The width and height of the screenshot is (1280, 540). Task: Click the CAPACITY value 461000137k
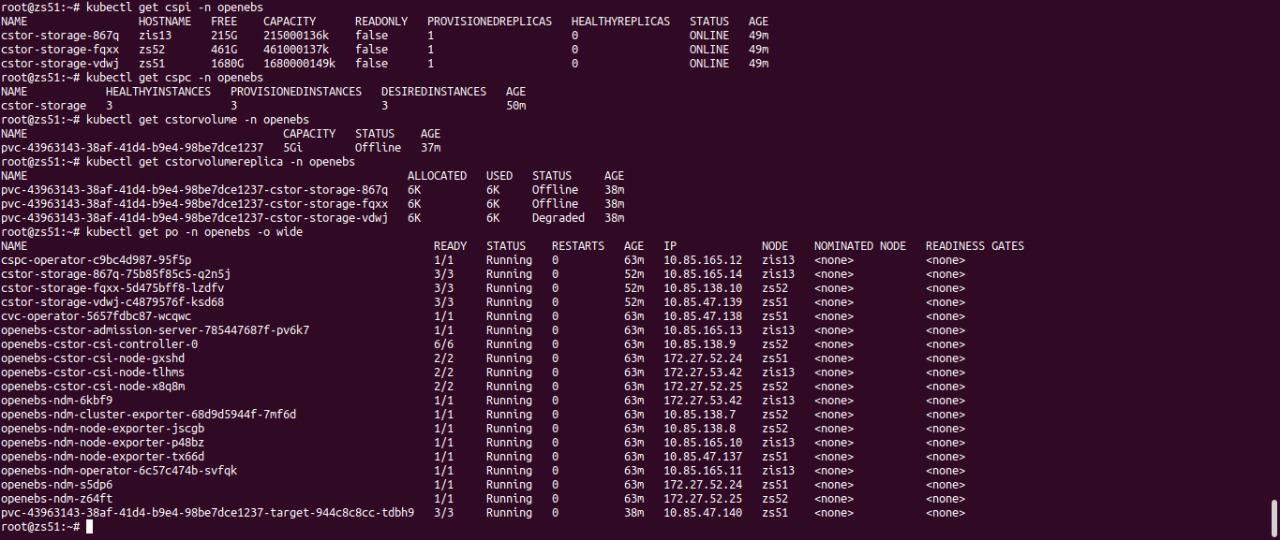(296, 49)
